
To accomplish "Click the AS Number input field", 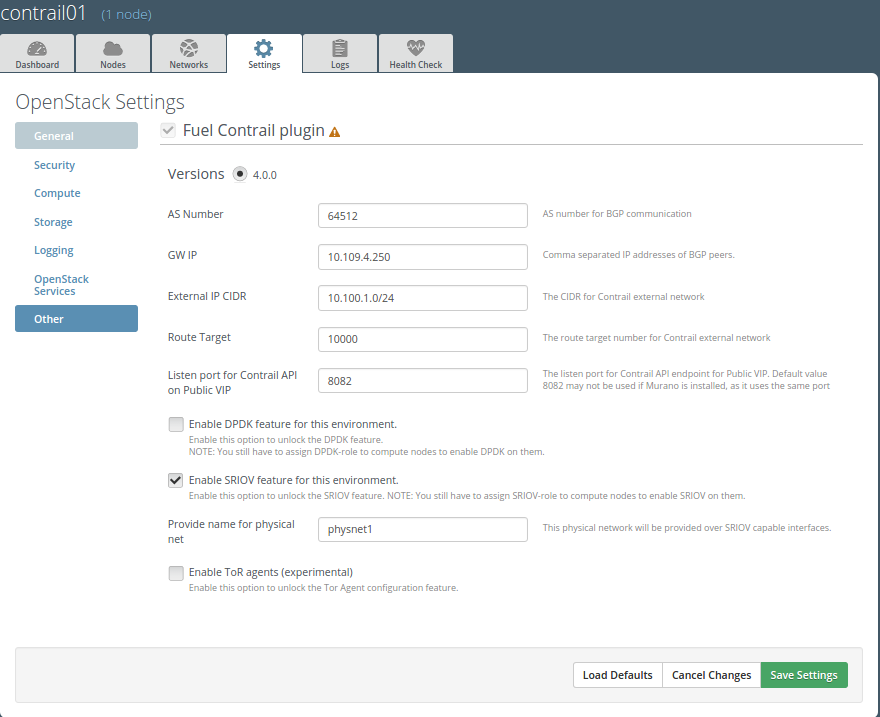I will 423,215.
